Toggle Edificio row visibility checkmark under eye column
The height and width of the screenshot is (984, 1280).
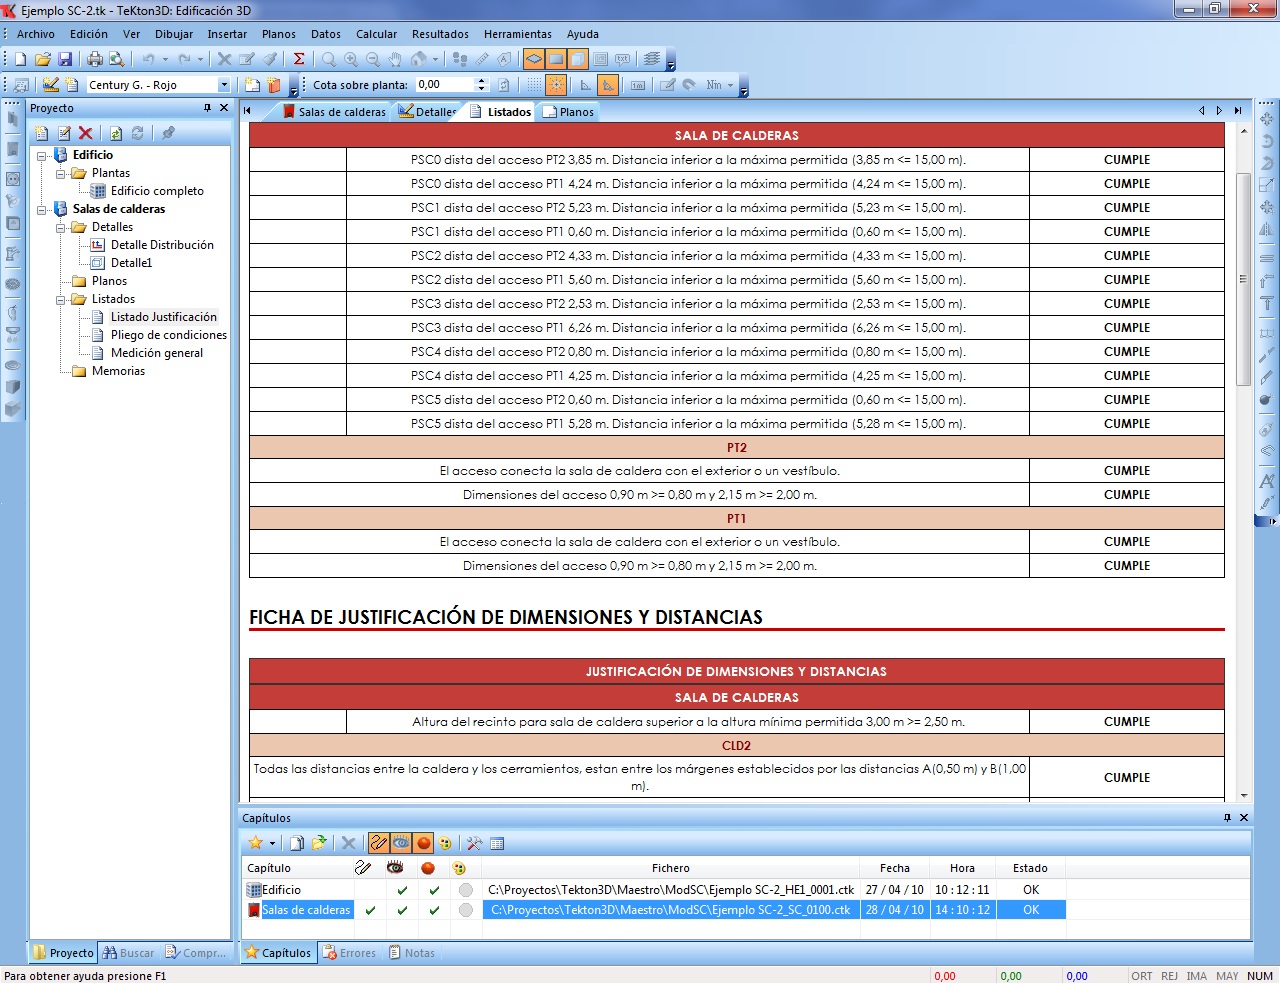[402, 890]
